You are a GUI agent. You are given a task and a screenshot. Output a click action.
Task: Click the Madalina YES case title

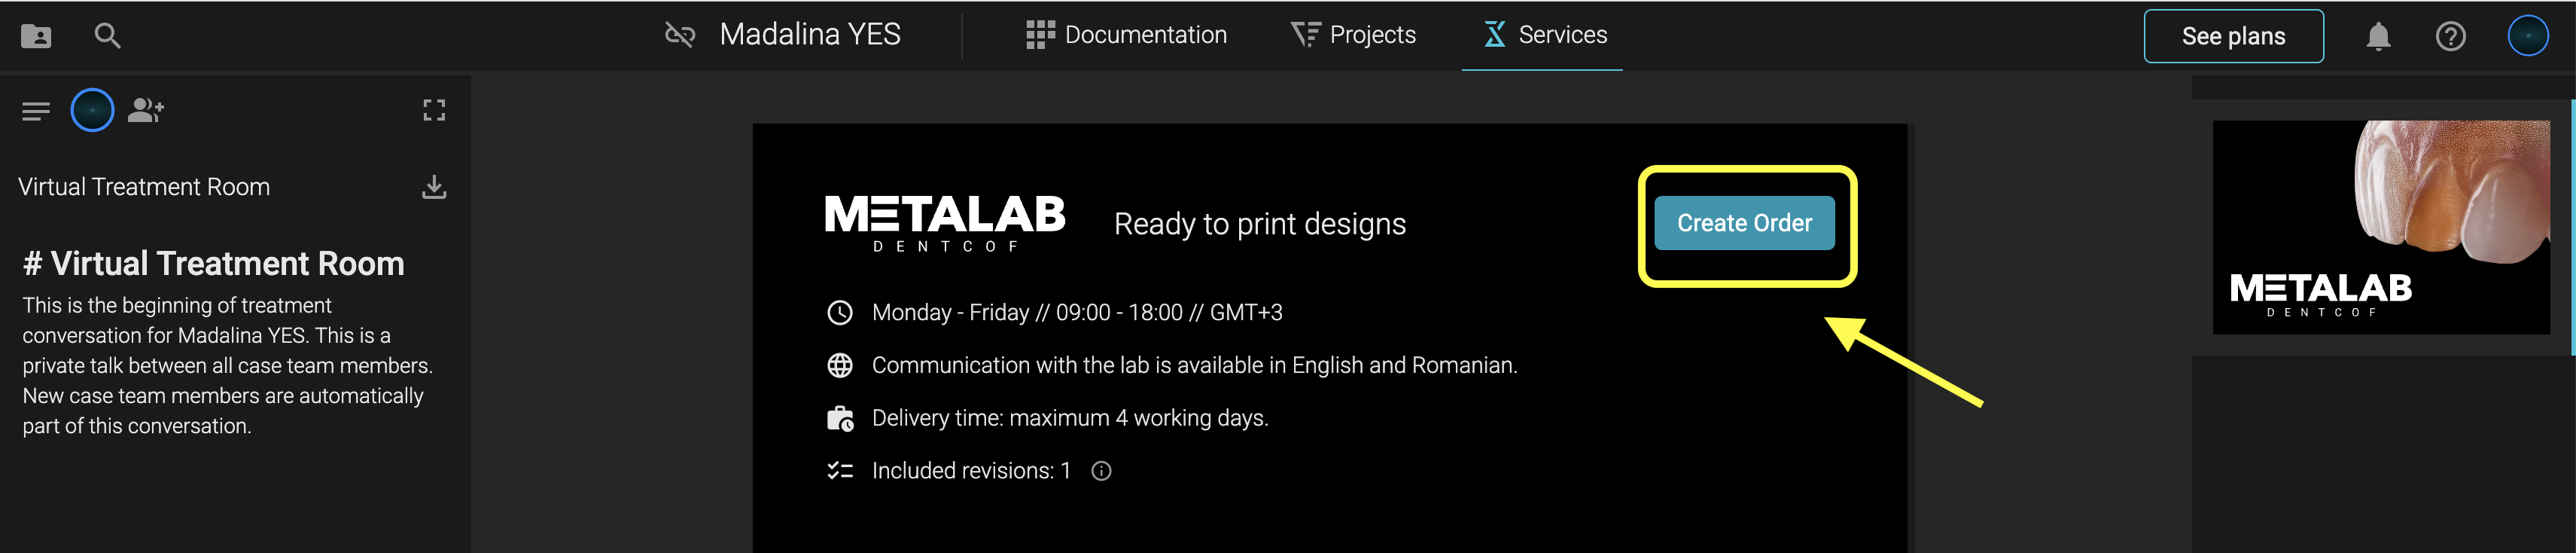point(810,35)
